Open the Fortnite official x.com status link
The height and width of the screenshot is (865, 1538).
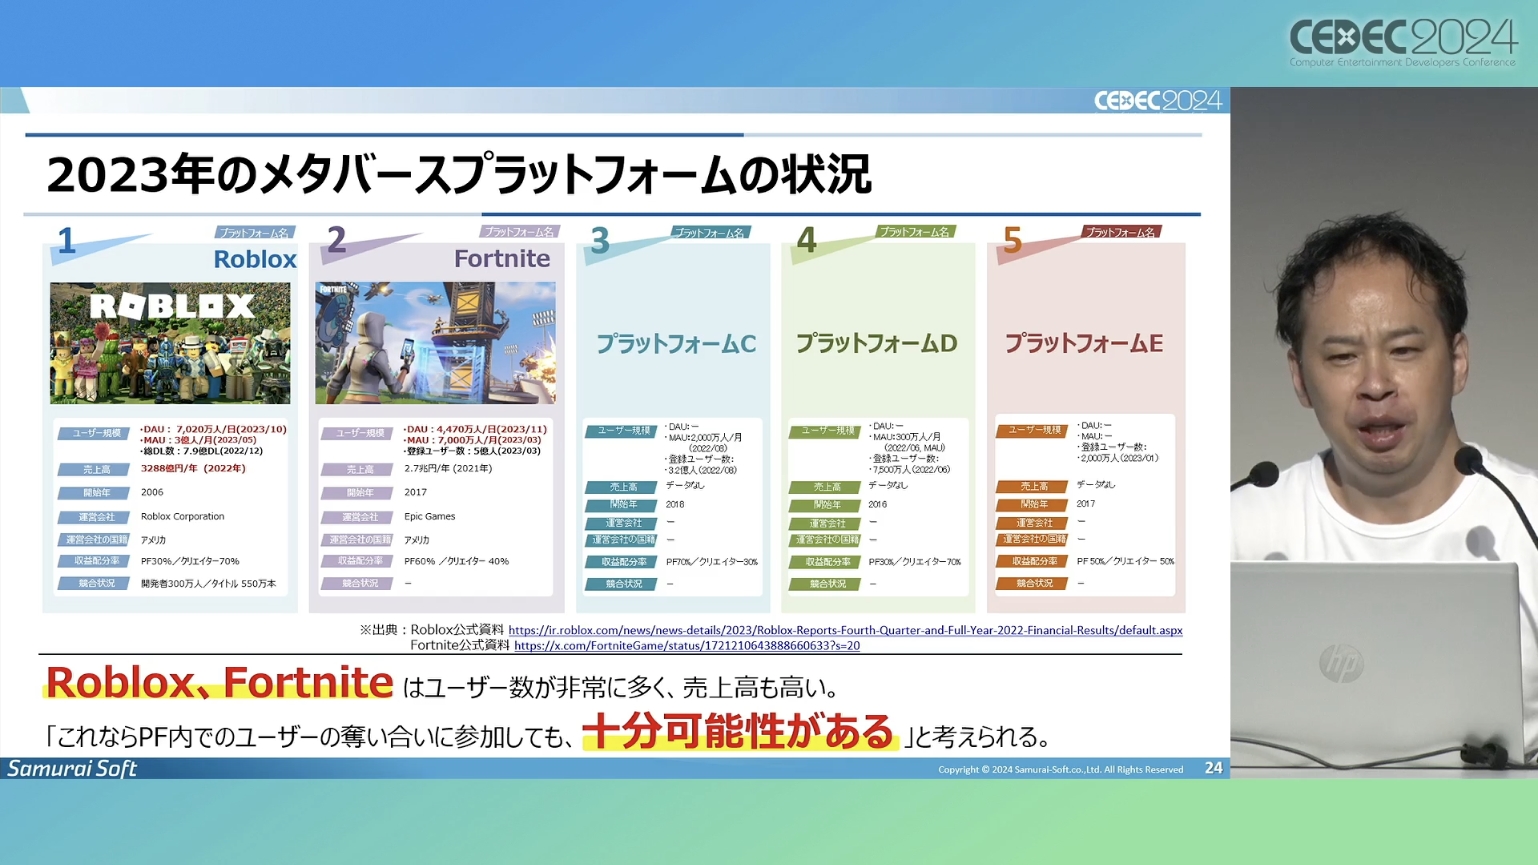pos(687,646)
